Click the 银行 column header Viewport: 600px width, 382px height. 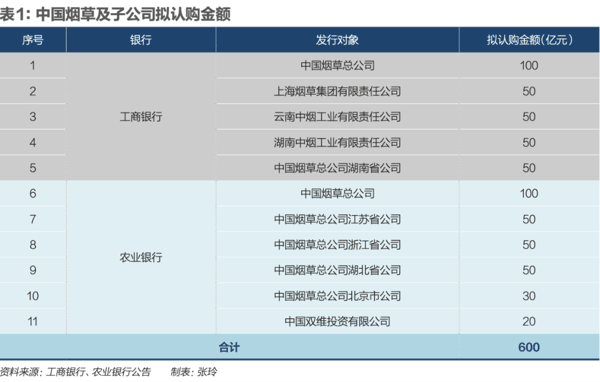click(141, 40)
